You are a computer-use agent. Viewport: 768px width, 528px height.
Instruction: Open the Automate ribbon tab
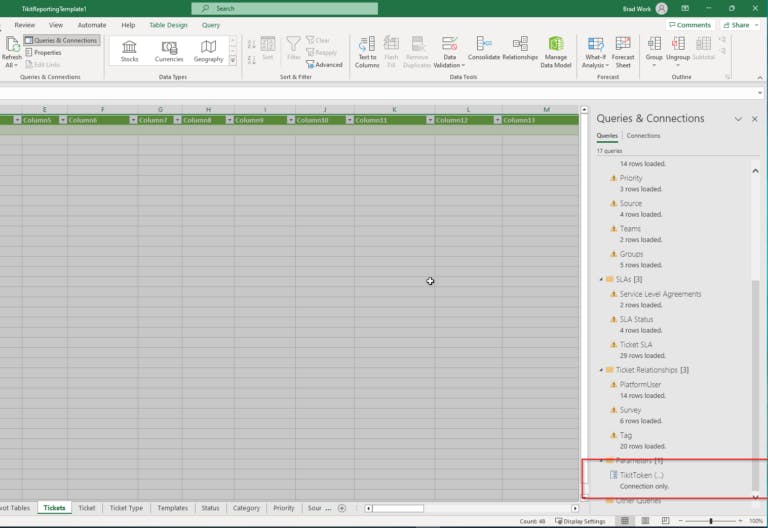pos(92,25)
